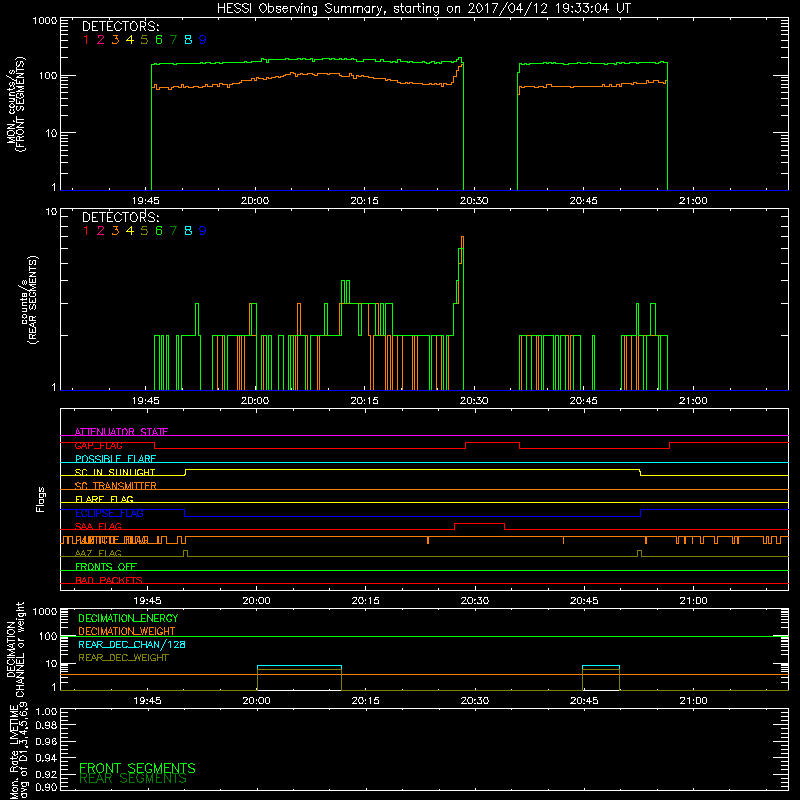Viewport: 800px width, 800px height.
Task: Click '1000' y-axis value on front segments panel
Action: coord(45,21)
